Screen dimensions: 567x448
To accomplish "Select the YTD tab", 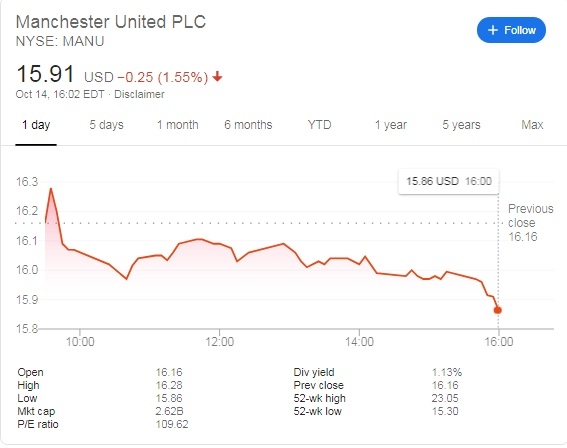I will [319, 125].
